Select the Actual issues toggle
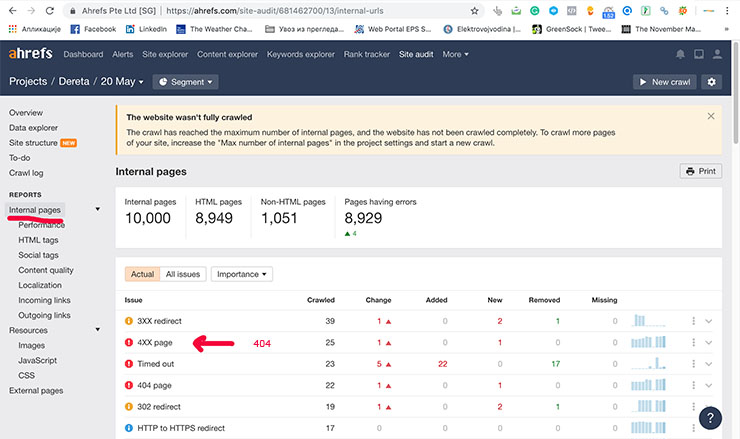Viewport: 740px width, 439px height. coord(143,274)
